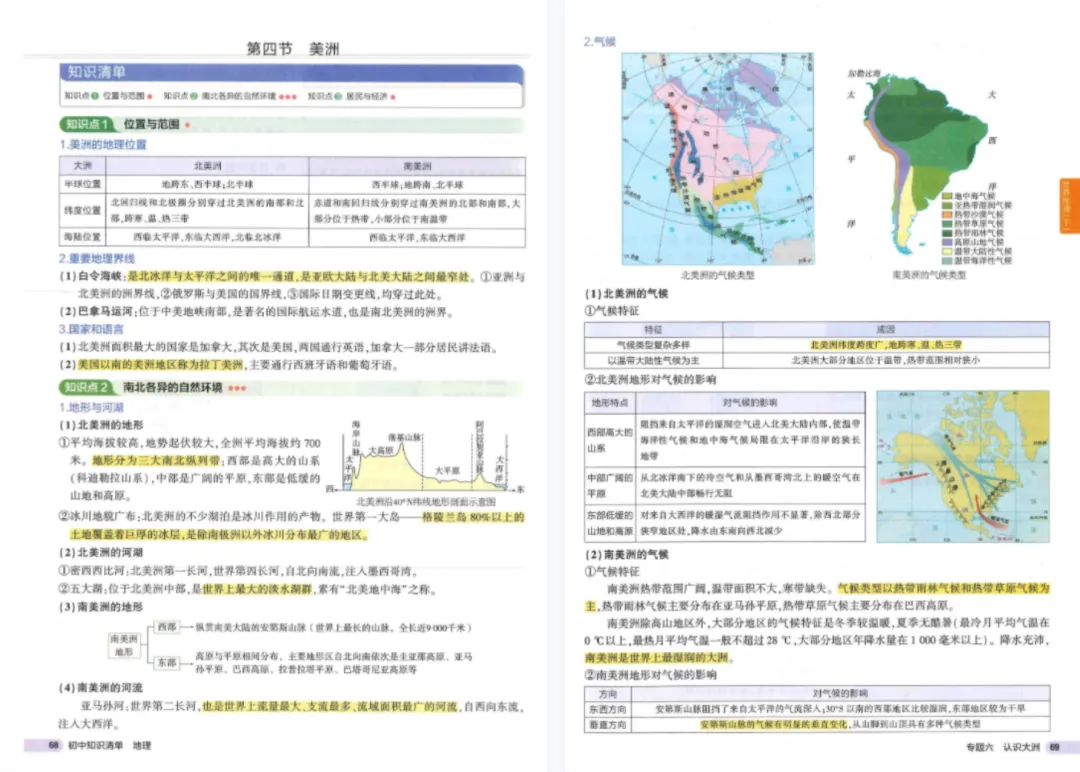The width and height of the screenshot is (1080, 772).
Task: Click the subheading '1.美洲的地理位置'
Action: pos(103,145)
